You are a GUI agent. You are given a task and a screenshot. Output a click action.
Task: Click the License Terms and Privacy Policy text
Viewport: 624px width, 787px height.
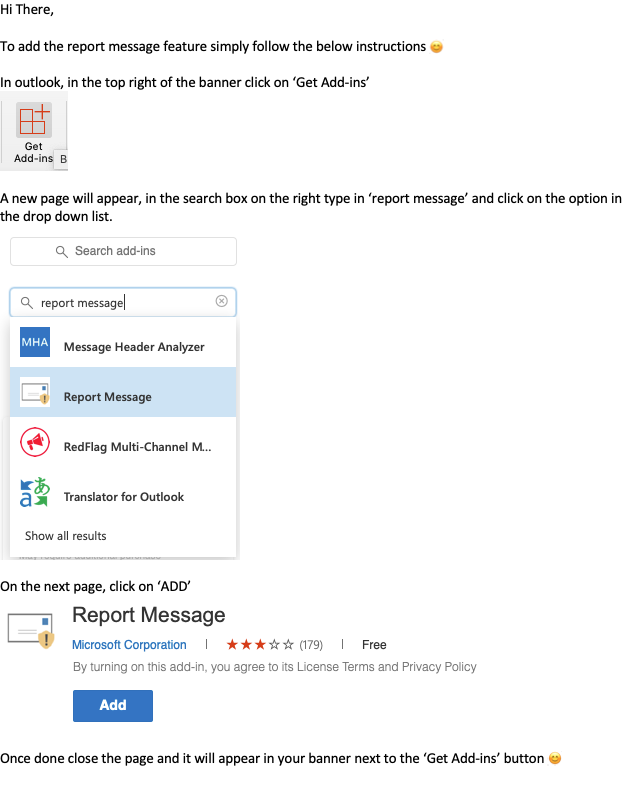point(387,667)
